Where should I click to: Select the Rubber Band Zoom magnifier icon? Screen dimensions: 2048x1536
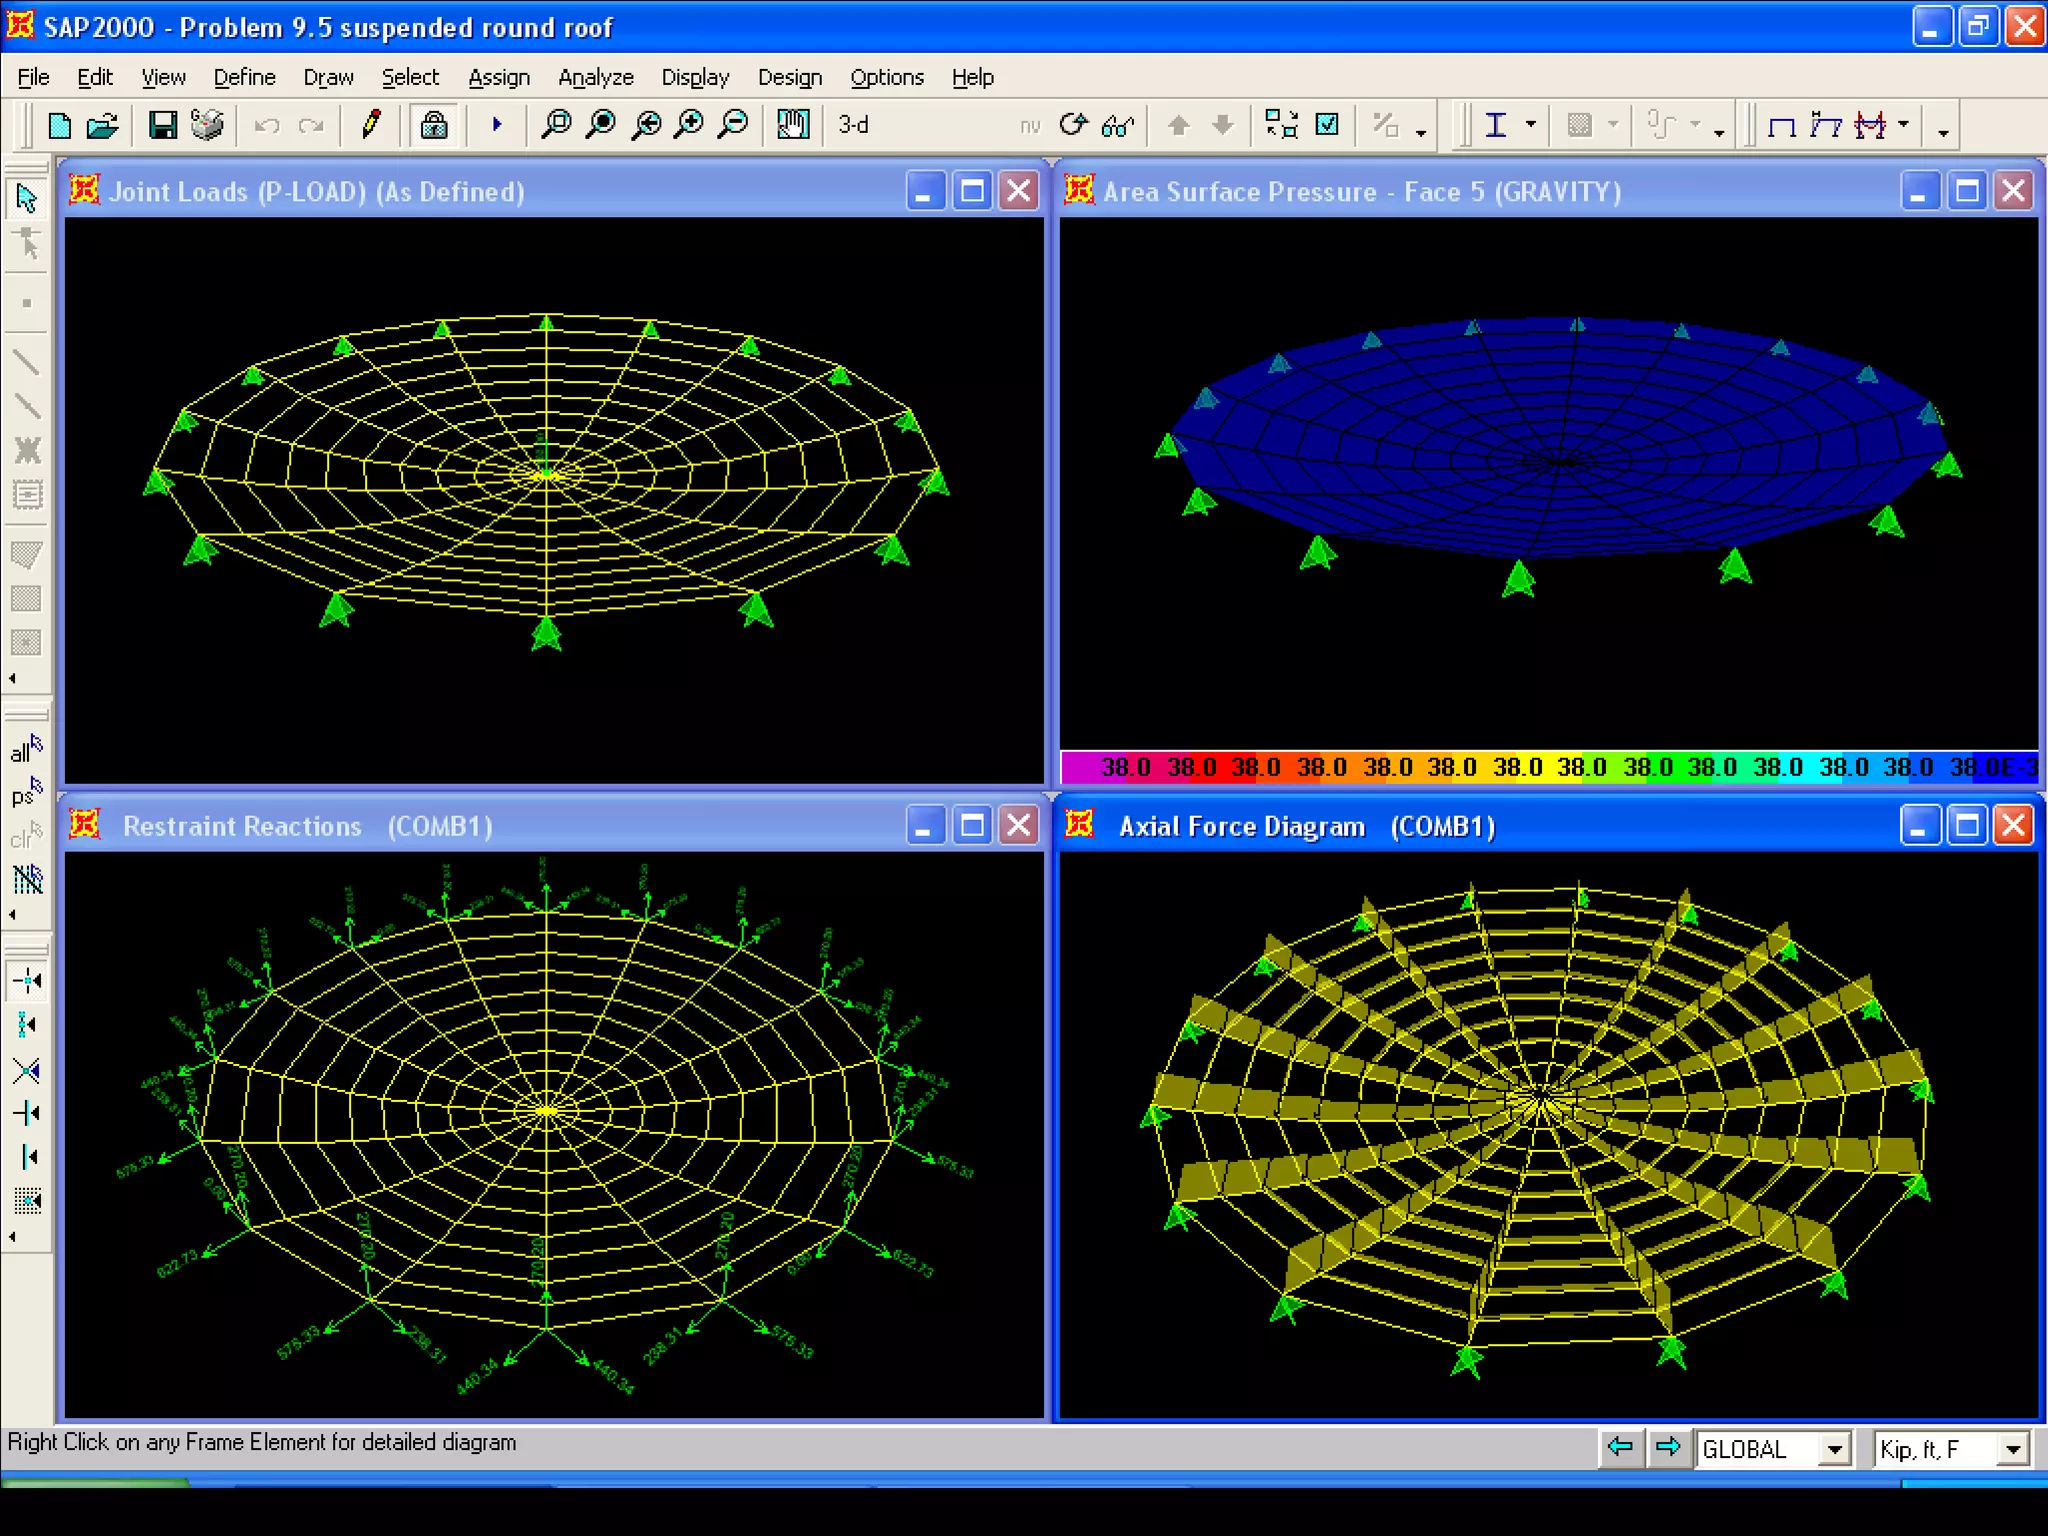[556, 125]
